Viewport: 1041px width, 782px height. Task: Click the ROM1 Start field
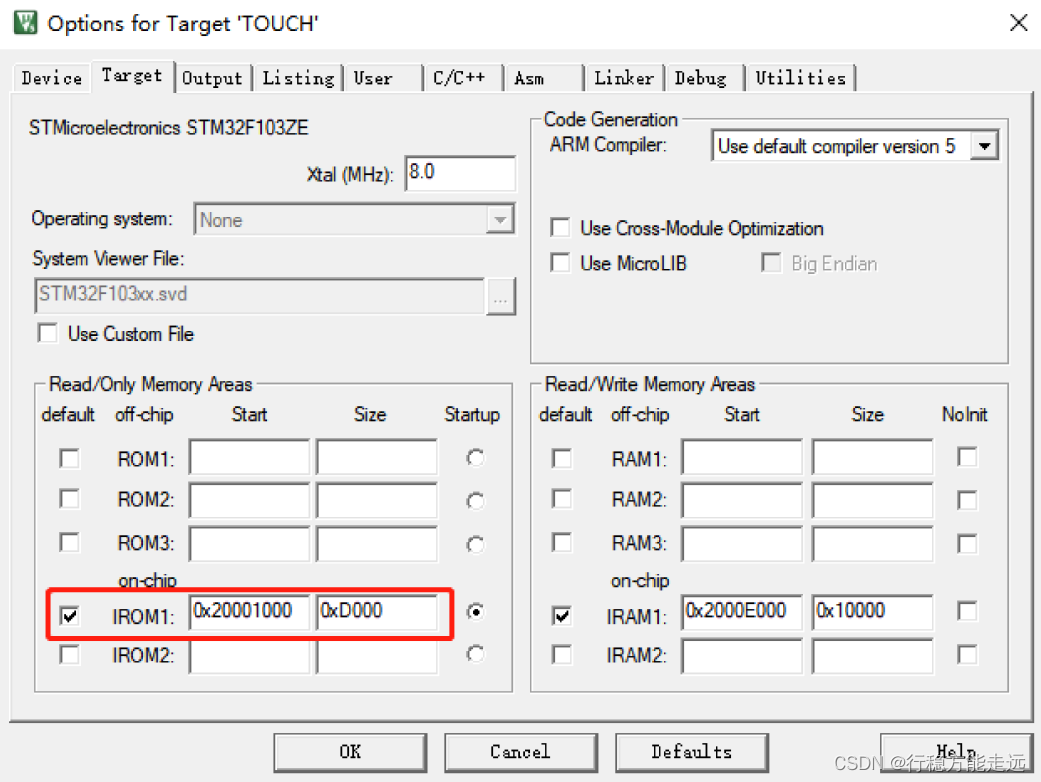click(x=249, y=457)
